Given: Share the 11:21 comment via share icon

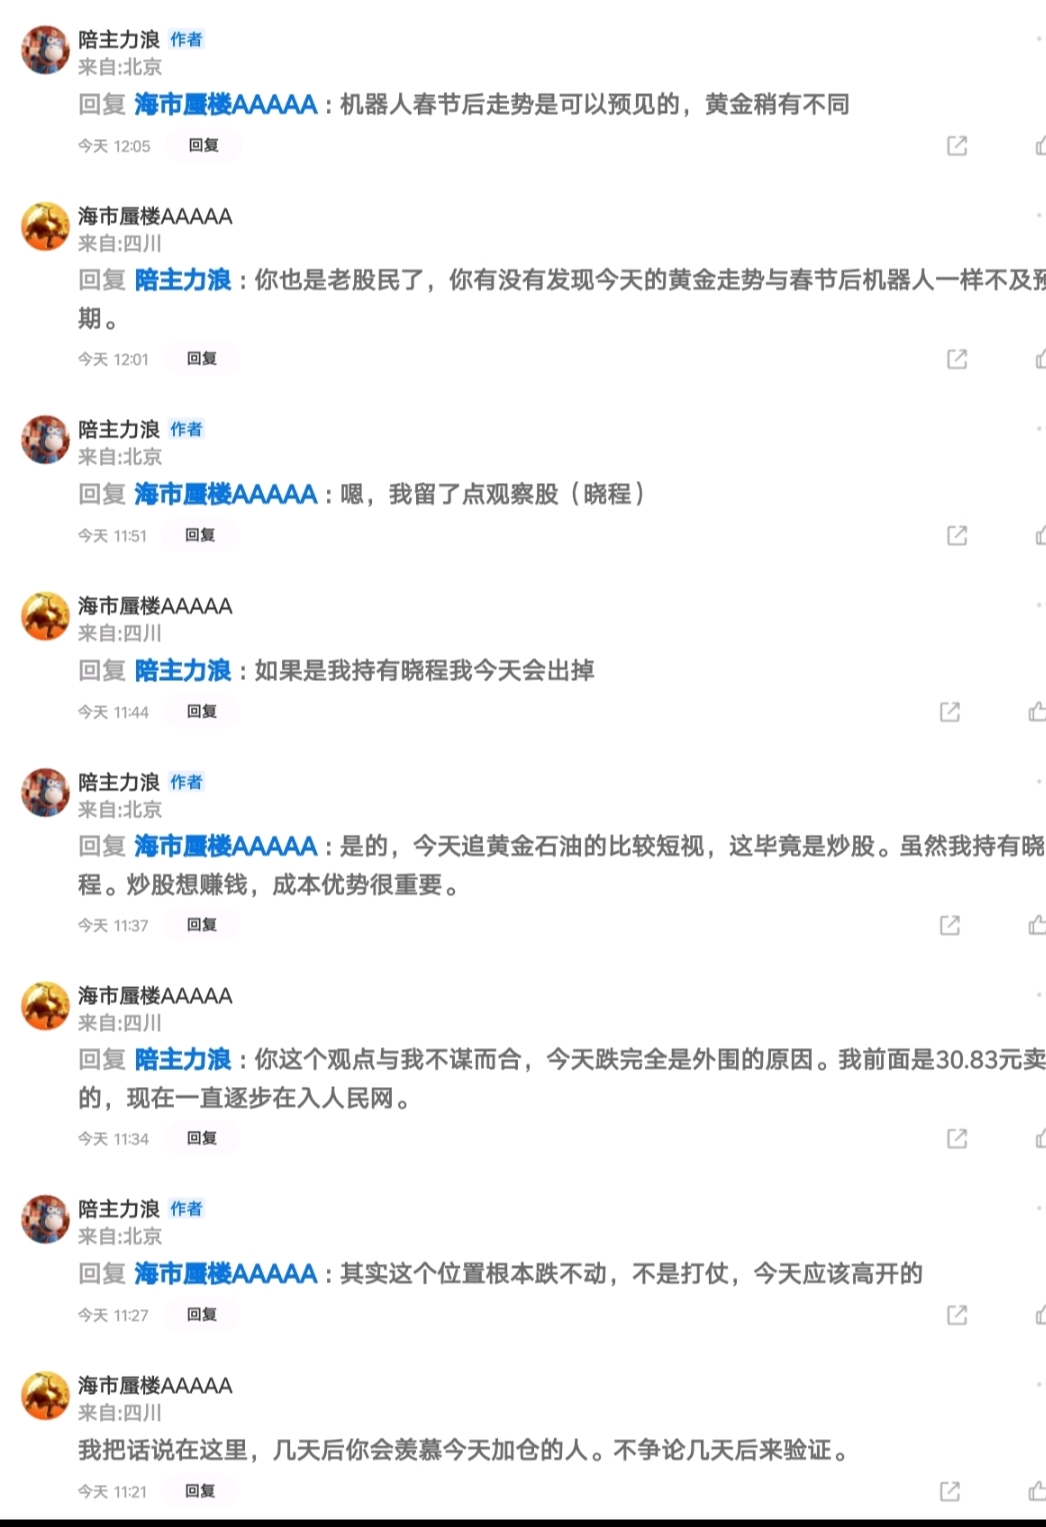Looking at the screenshot, I should [x=950, y=1492].
